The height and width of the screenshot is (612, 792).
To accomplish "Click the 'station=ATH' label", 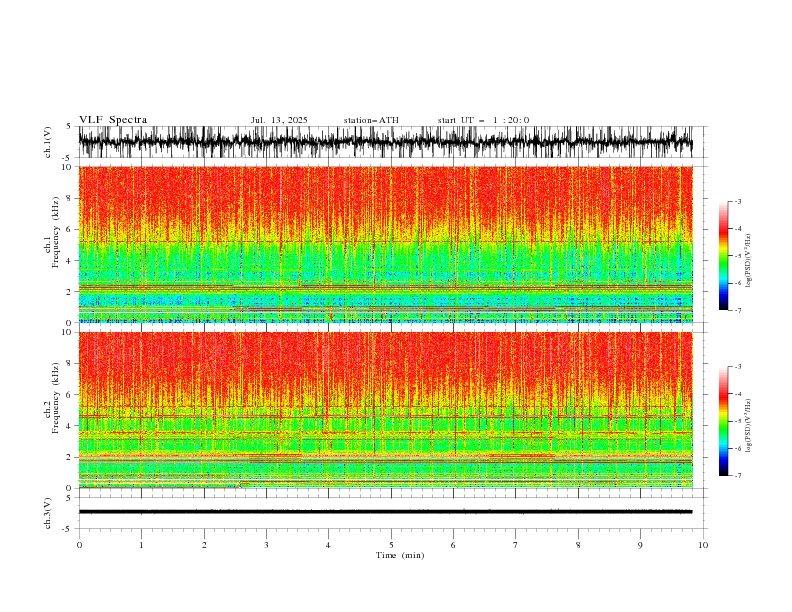I will tap(371, 120).
